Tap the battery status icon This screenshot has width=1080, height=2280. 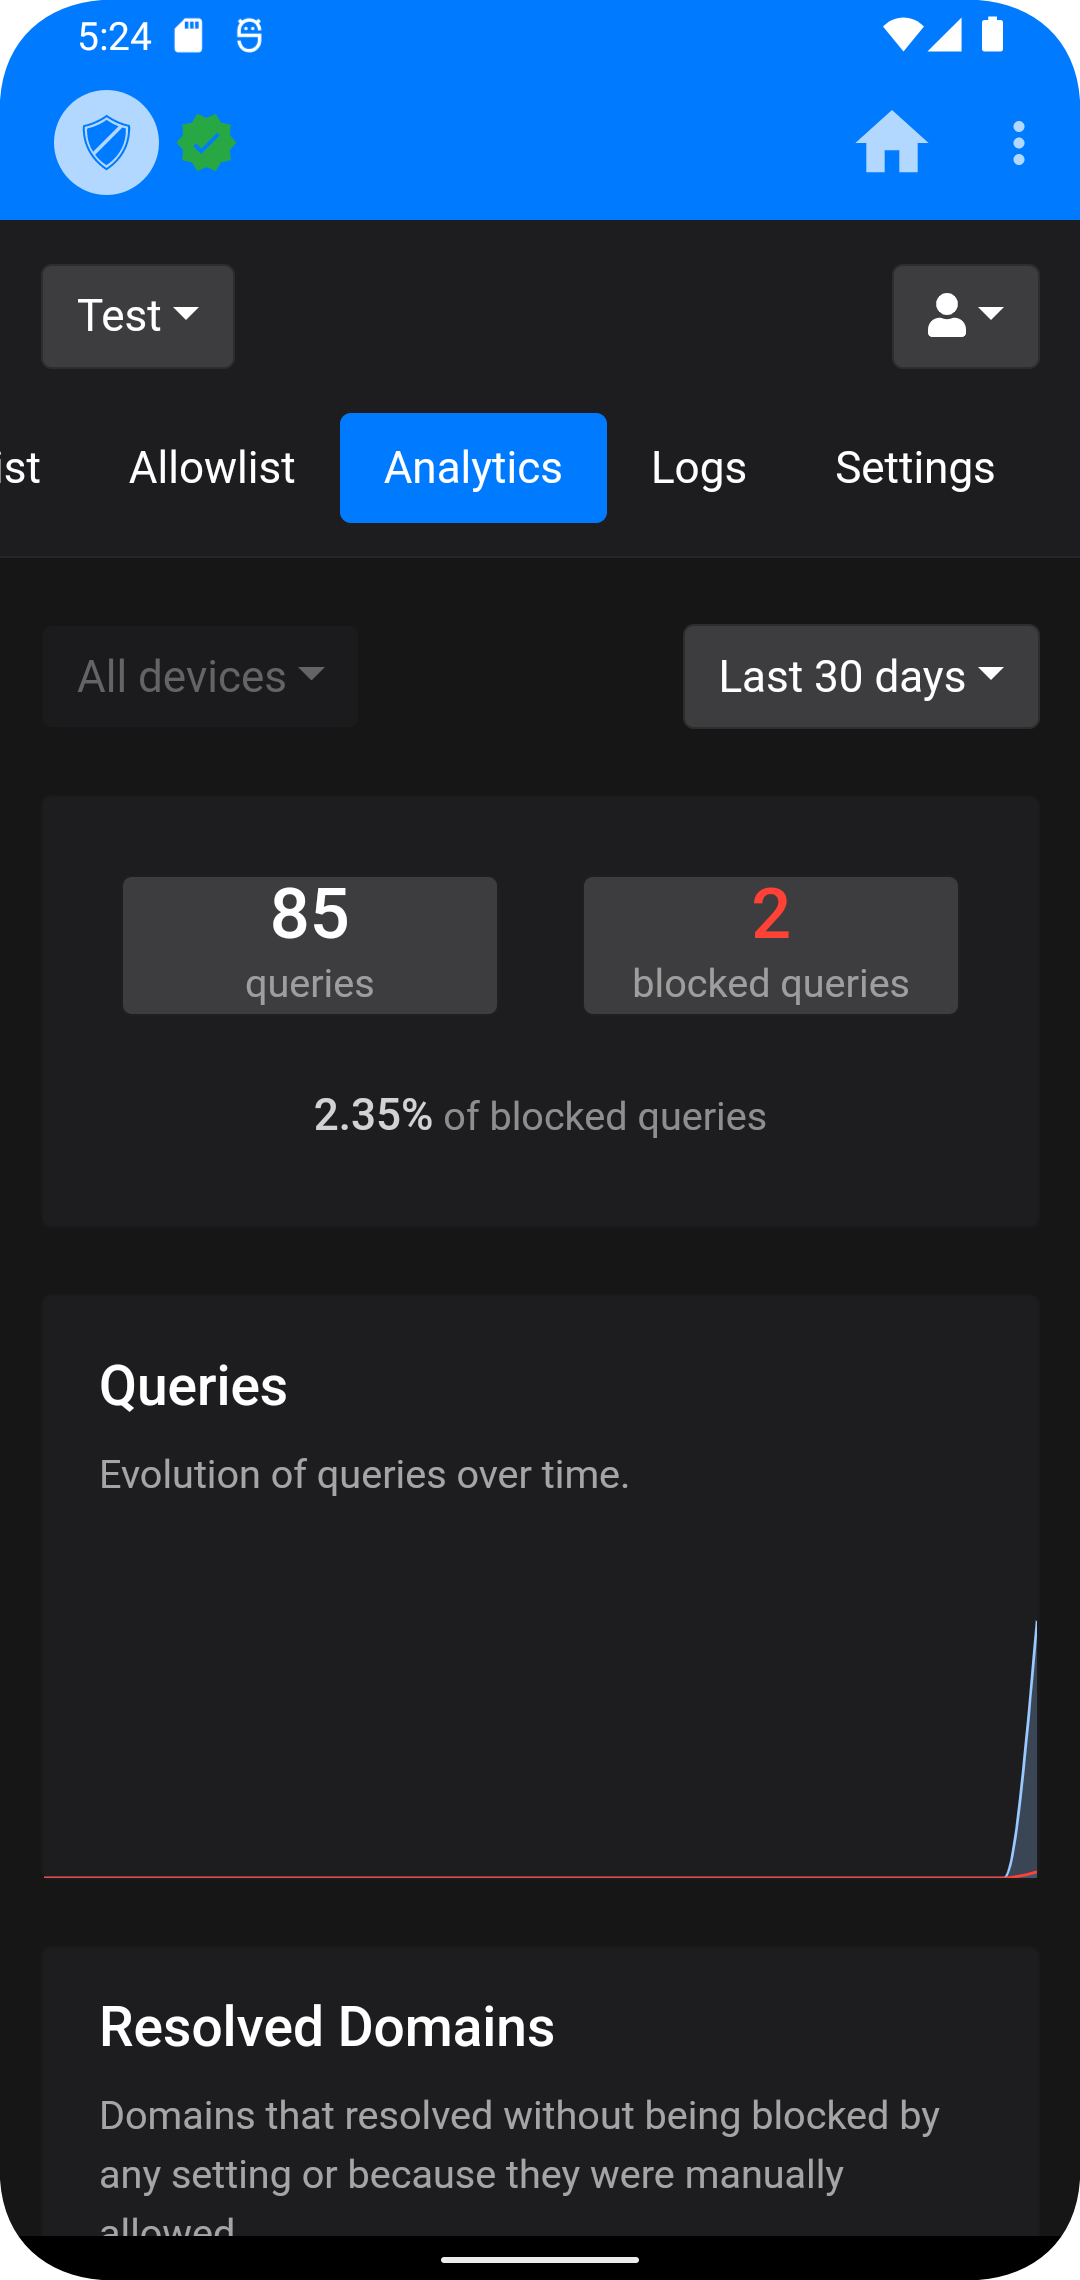(x=992, y=35)
